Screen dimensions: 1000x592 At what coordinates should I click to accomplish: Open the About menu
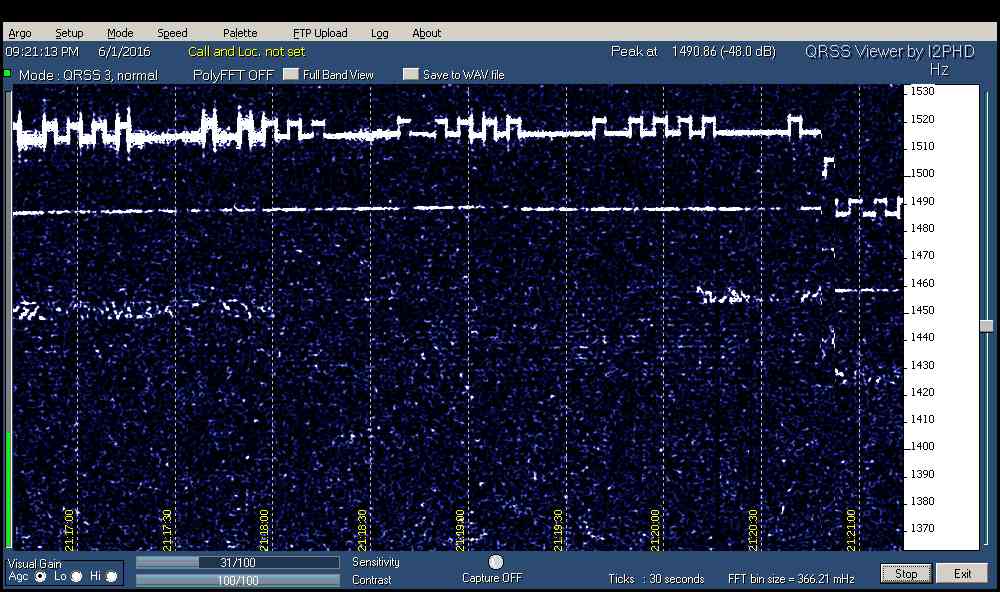[427, 33]
